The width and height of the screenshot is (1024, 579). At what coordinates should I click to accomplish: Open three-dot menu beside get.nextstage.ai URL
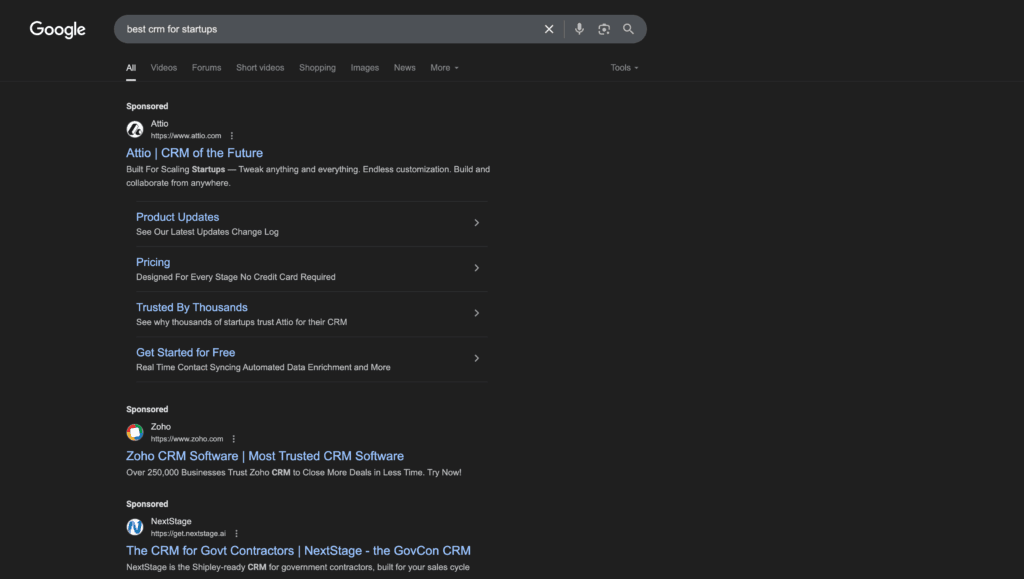coord(236,533)
